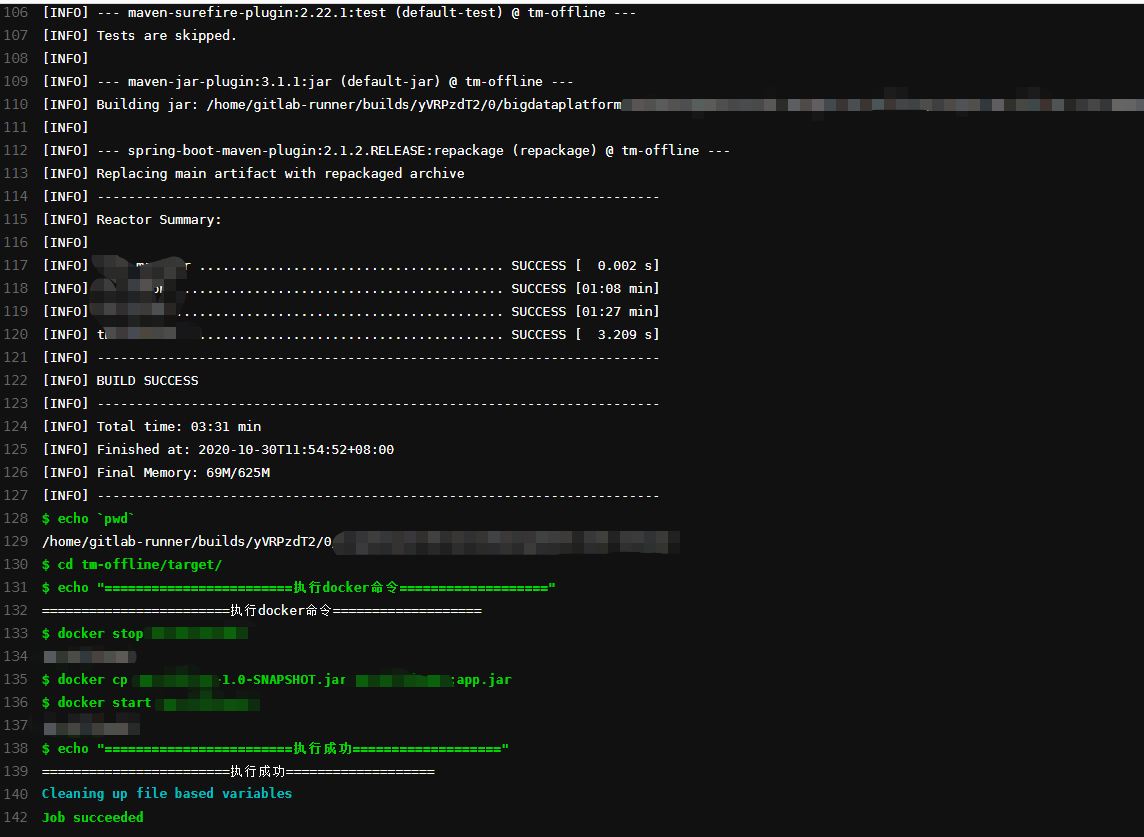
Task: Click line number 133 beside docker stop command
Action: (17, 633)
